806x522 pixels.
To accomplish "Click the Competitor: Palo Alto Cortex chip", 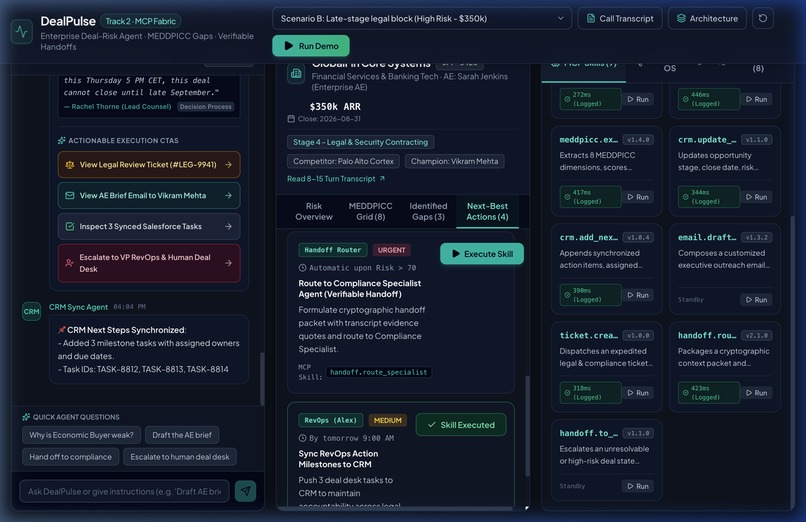I will click(343, 161).
